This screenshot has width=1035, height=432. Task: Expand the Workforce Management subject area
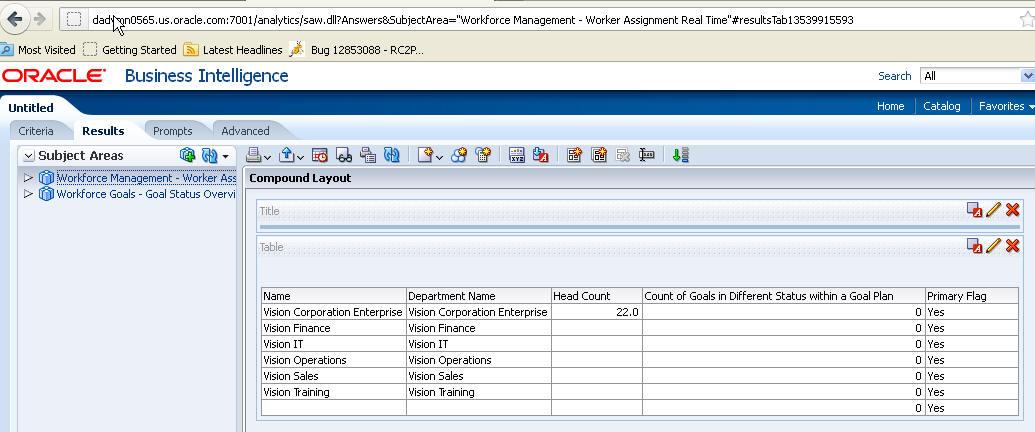click(x=28, y=178)
